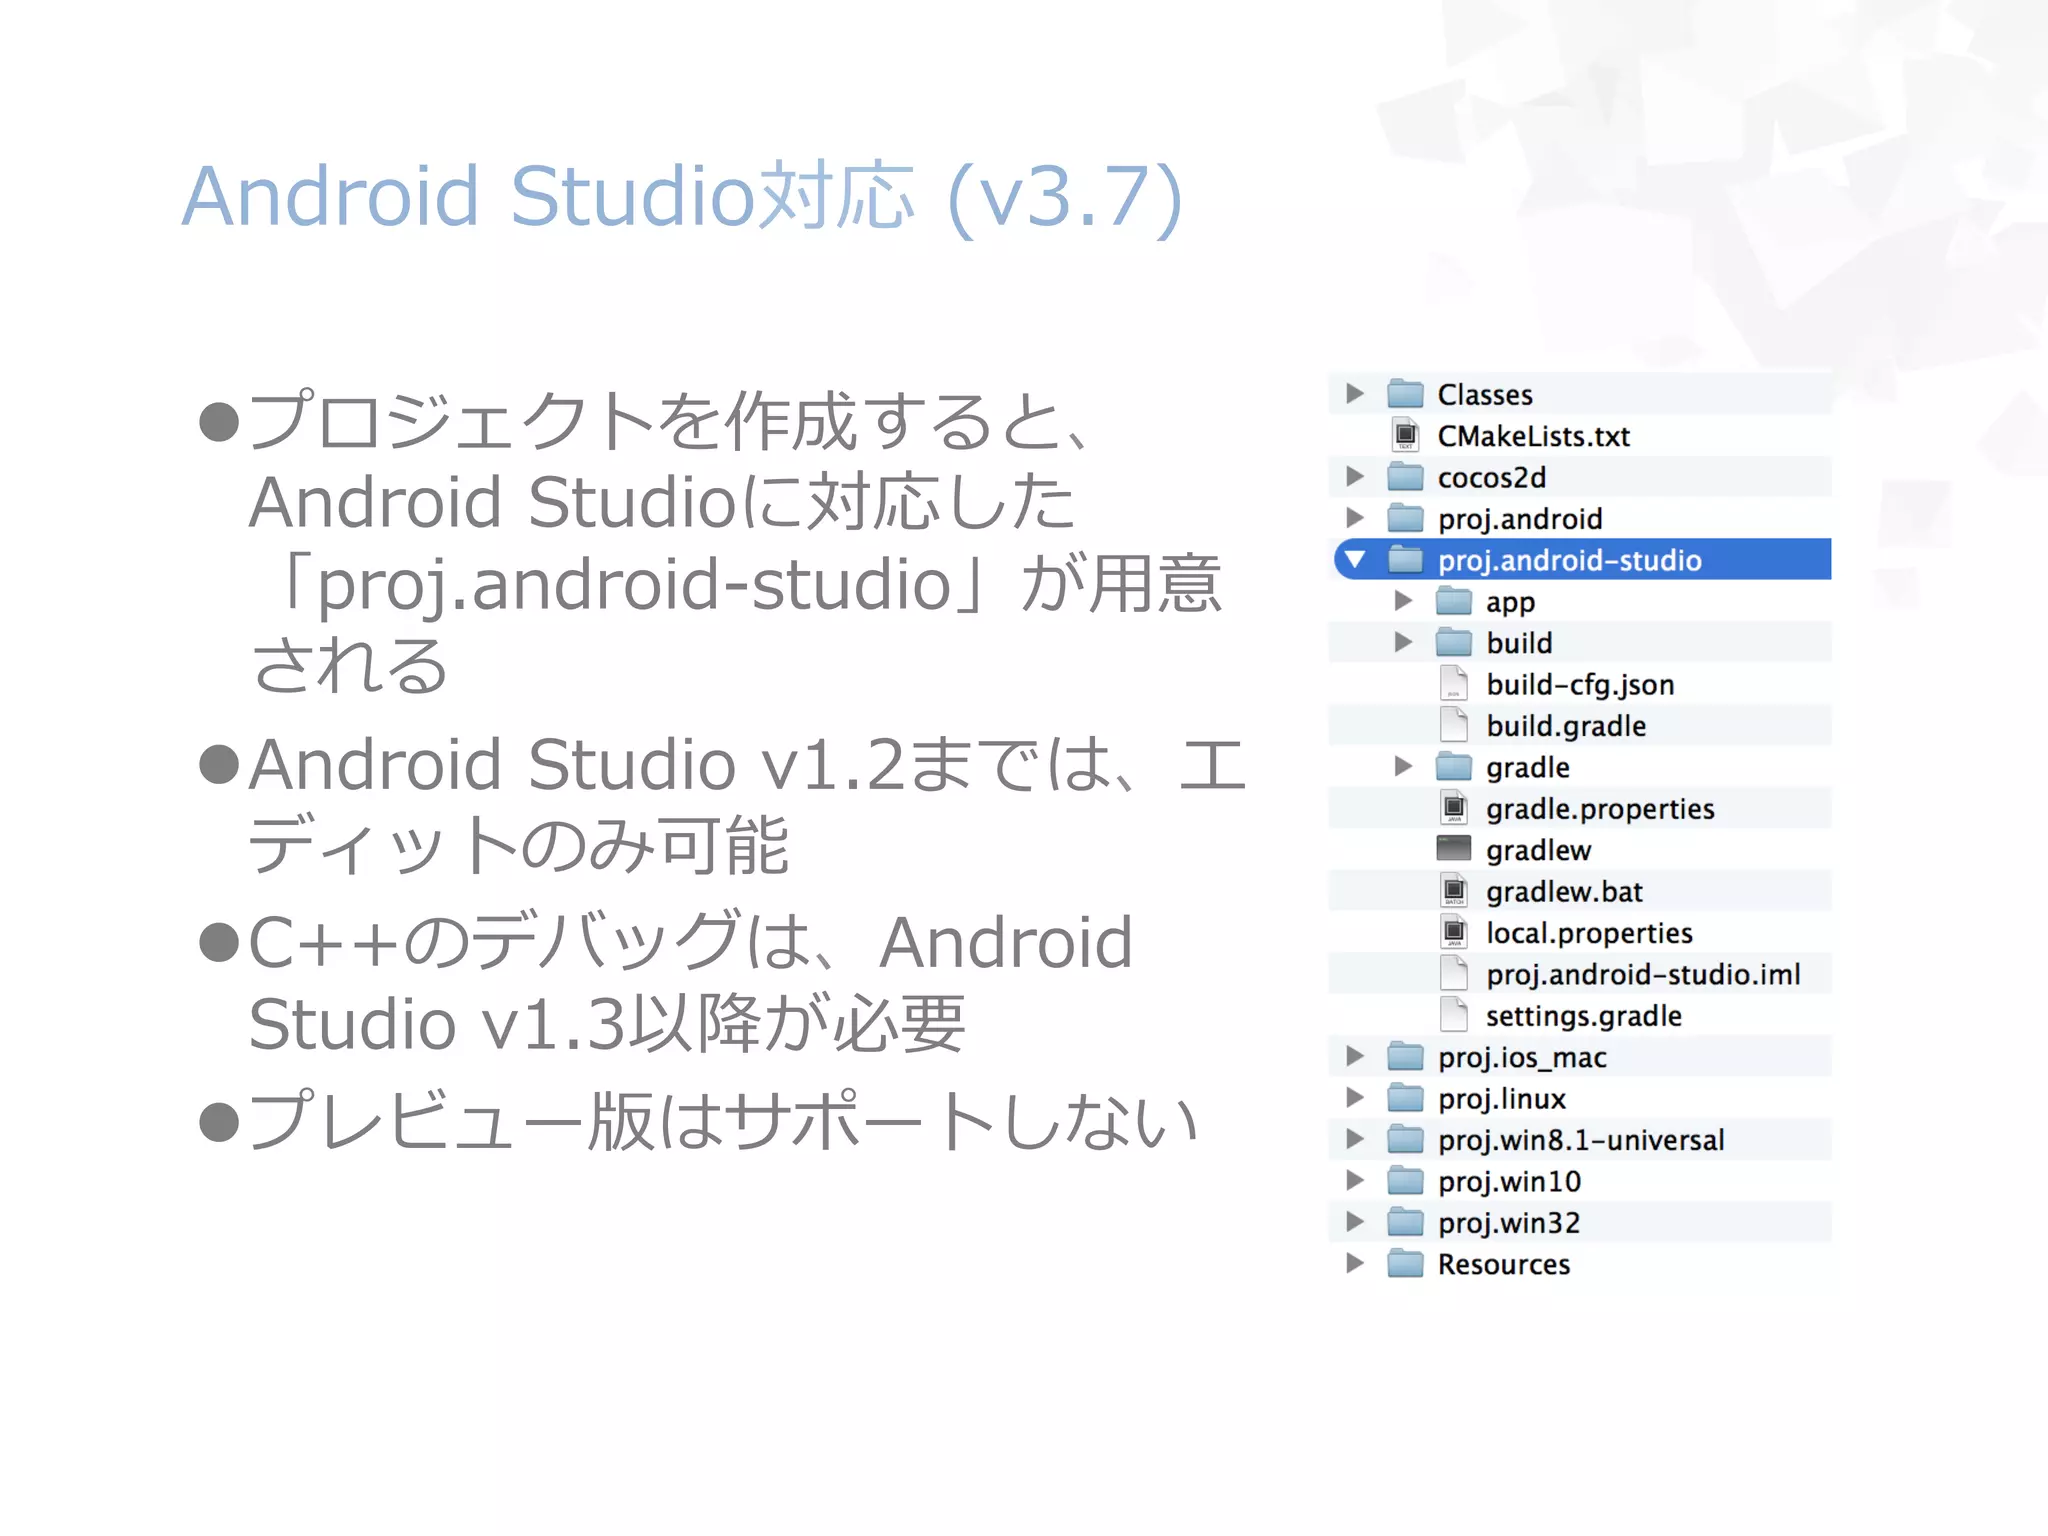The width and height of the screenshot is (2048, 1536).
Task: Select the text 'settings.gradle'
Action: pos(1584,1016)
